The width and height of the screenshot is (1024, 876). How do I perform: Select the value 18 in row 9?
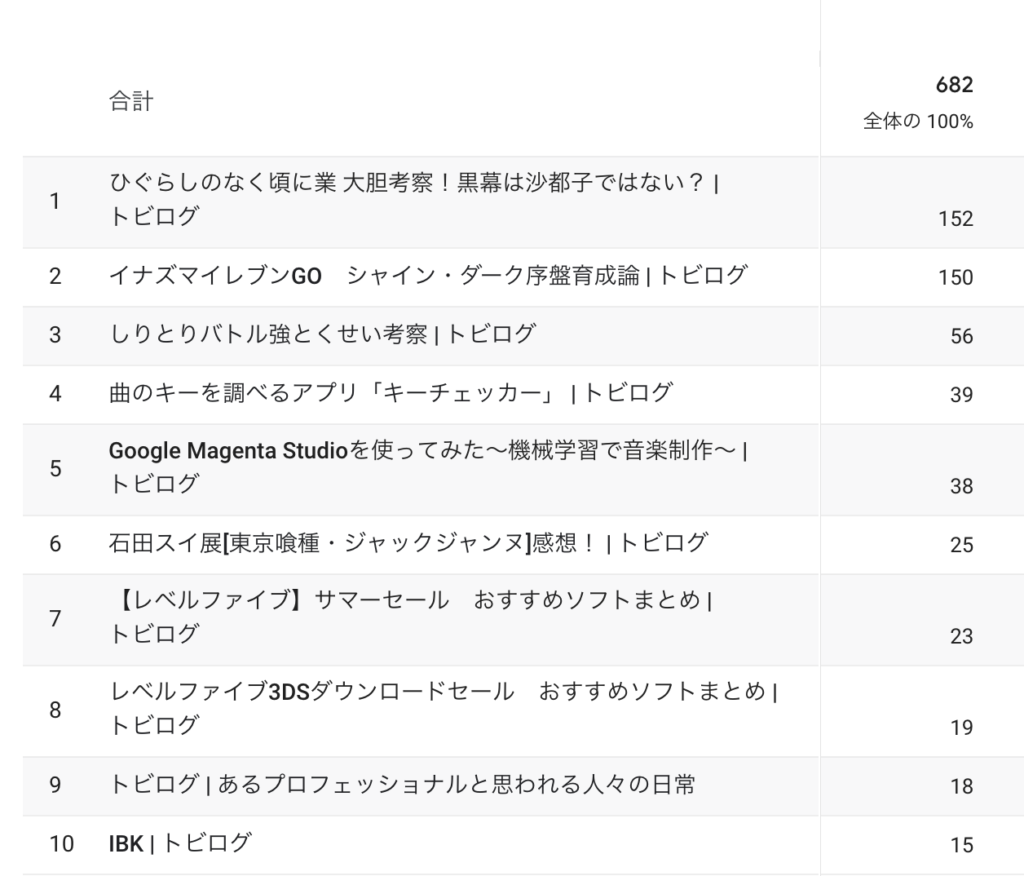click(961, 787)
